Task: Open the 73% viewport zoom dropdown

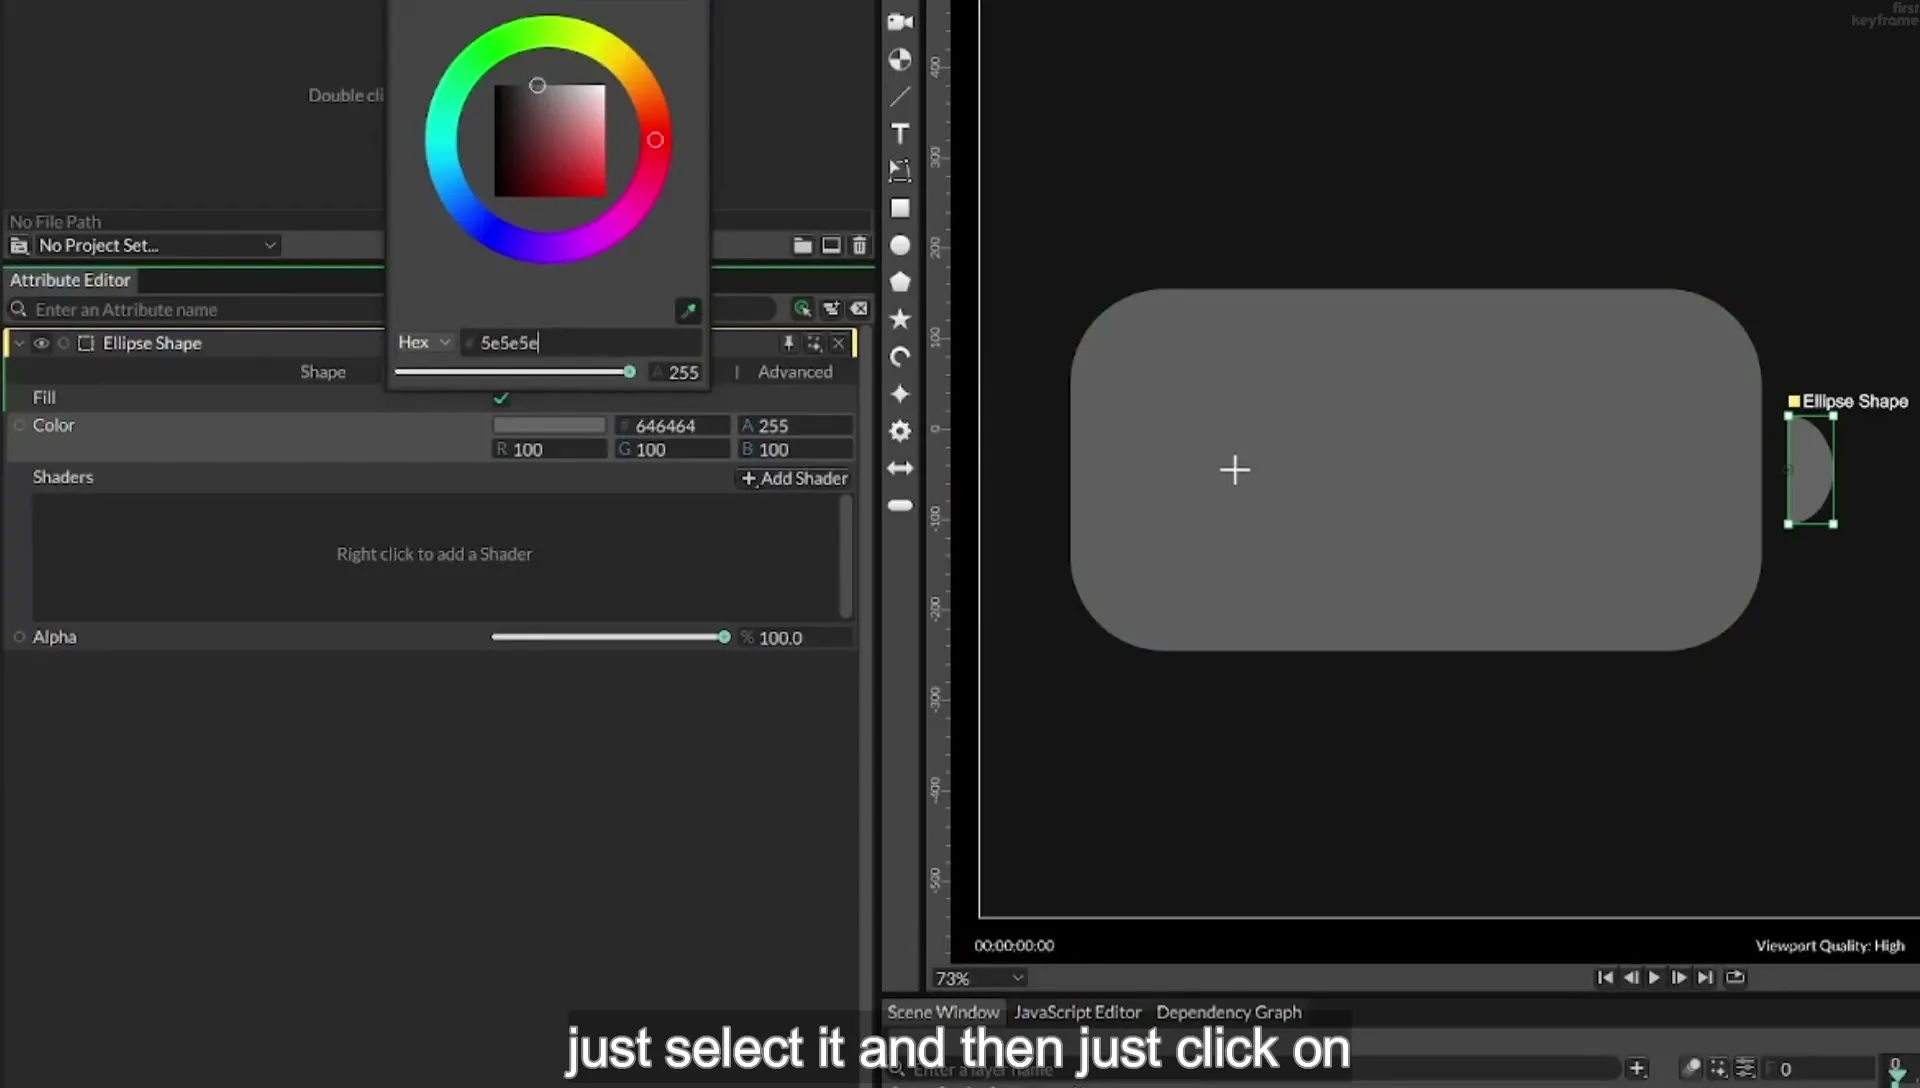Action: pos(978,978)
